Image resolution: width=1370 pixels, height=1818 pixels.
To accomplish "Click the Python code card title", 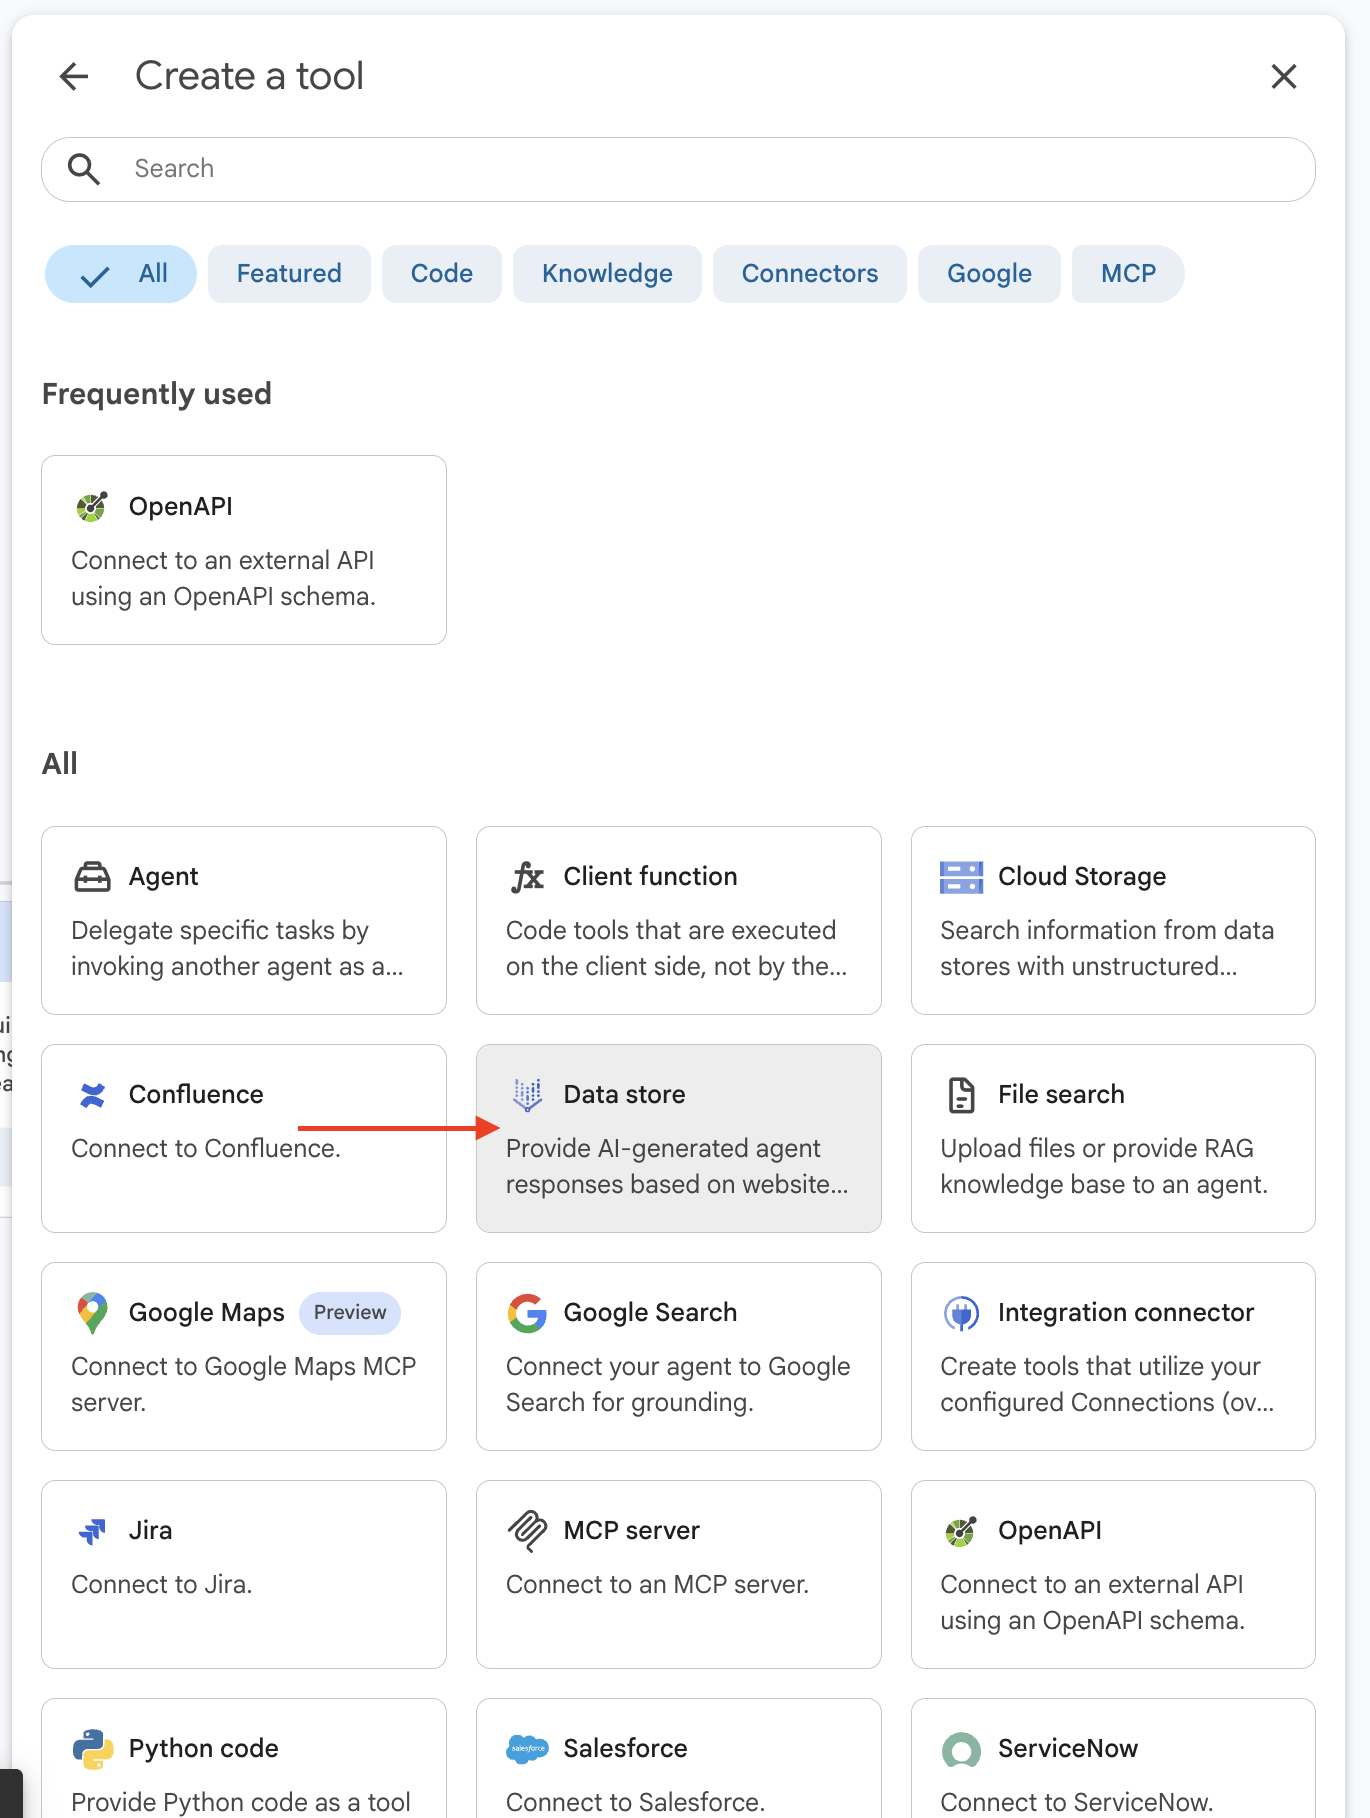I will 204,1749.
